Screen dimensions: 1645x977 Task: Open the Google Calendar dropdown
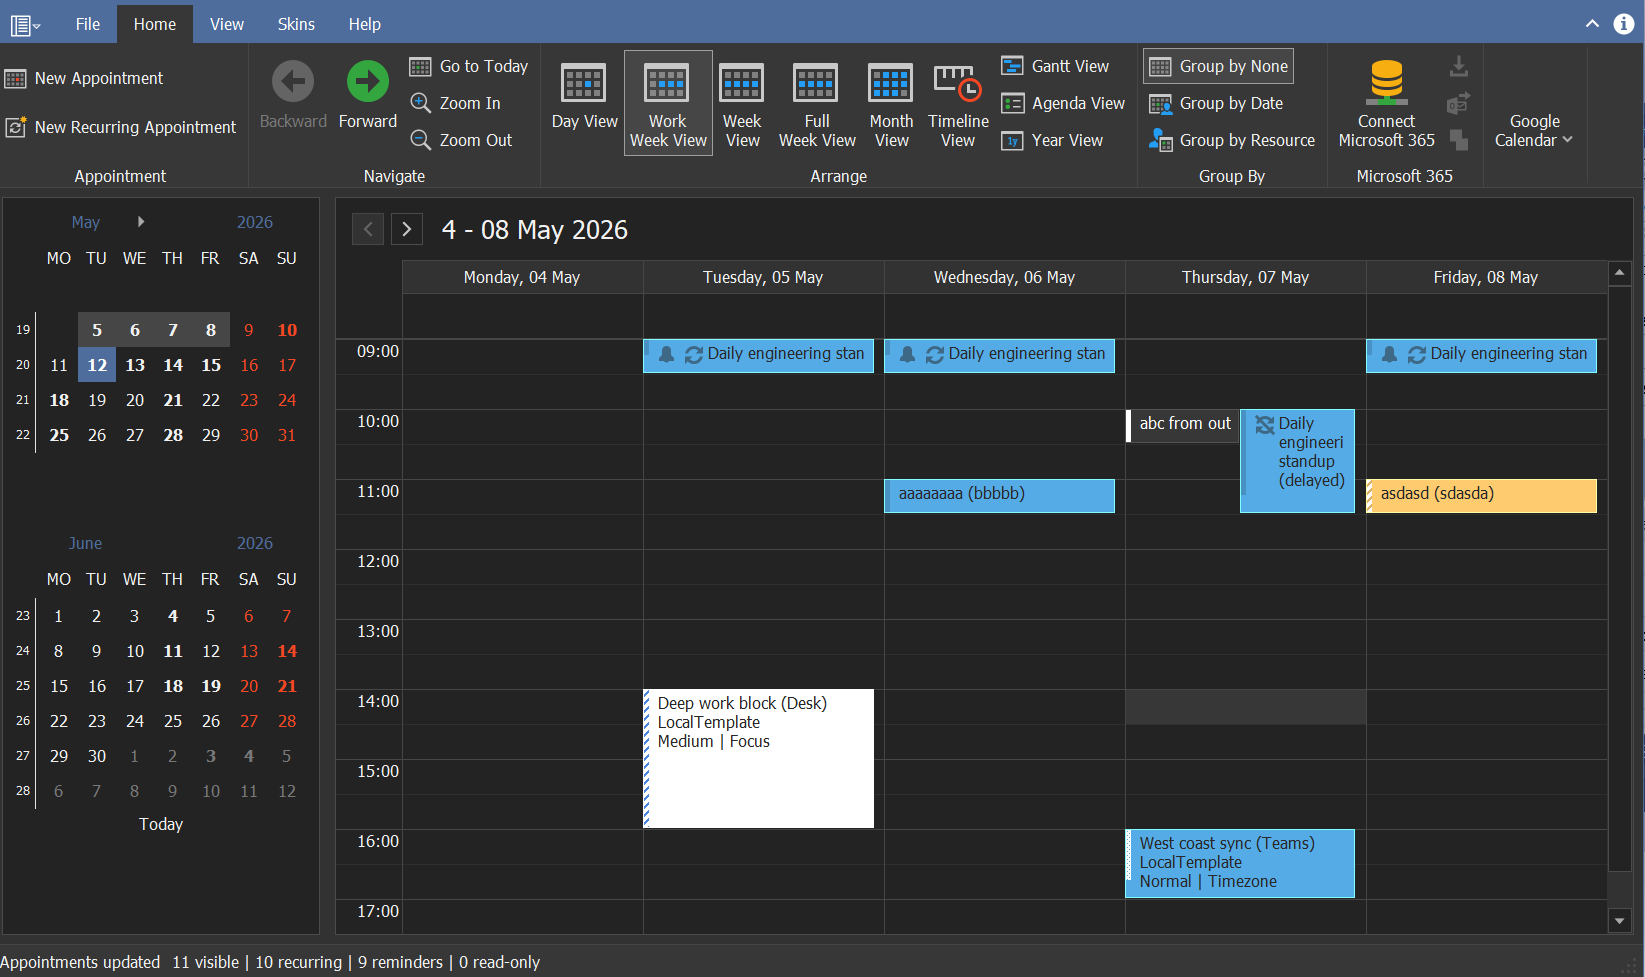pos(1534,130)
